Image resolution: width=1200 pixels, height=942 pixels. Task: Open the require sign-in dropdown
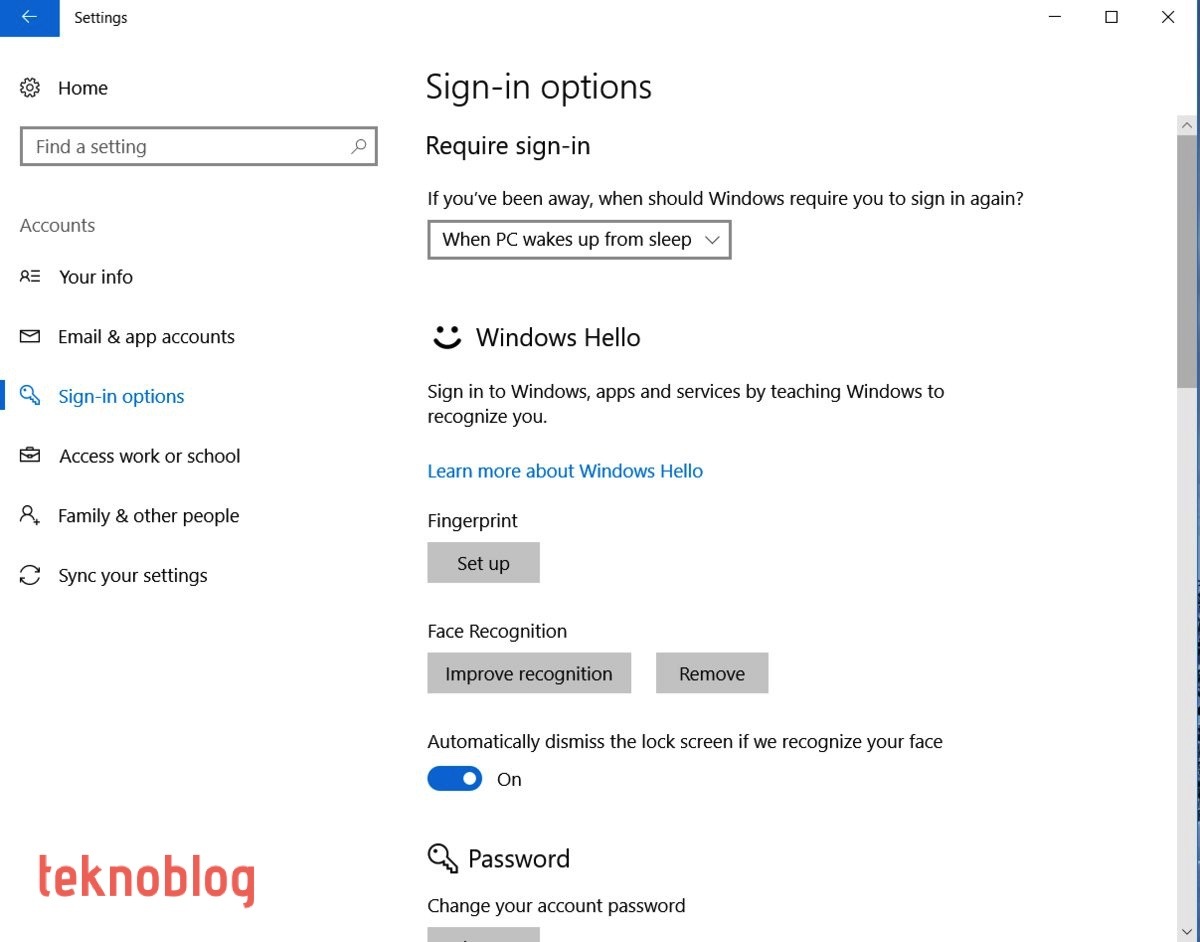coord(579,240)
